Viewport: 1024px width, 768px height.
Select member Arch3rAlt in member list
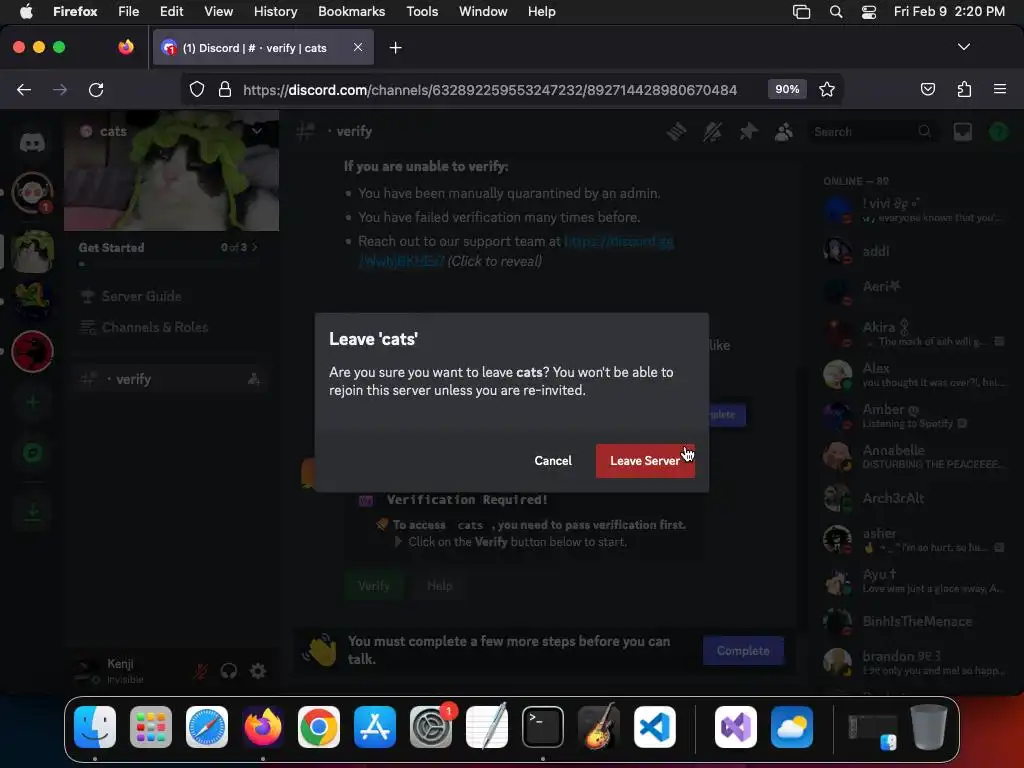click(x=914, y=498)
